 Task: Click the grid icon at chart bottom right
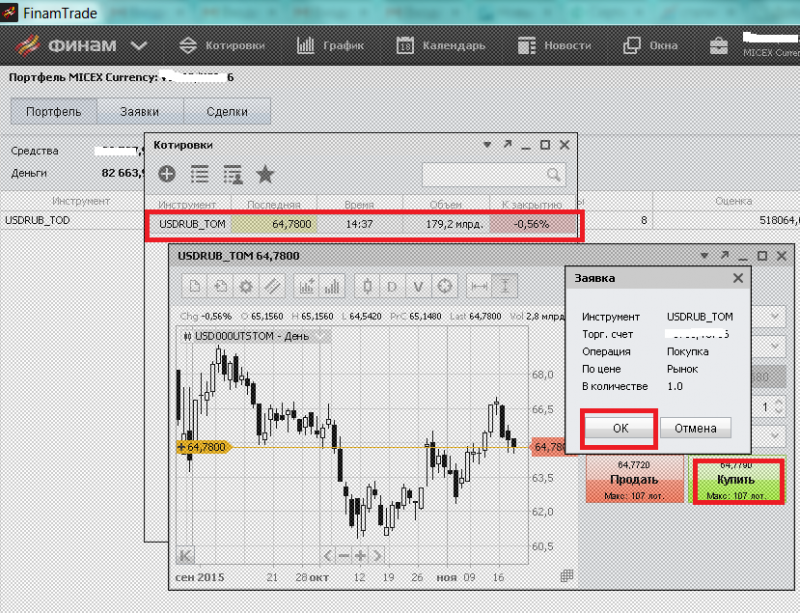(x=567, y=576)
